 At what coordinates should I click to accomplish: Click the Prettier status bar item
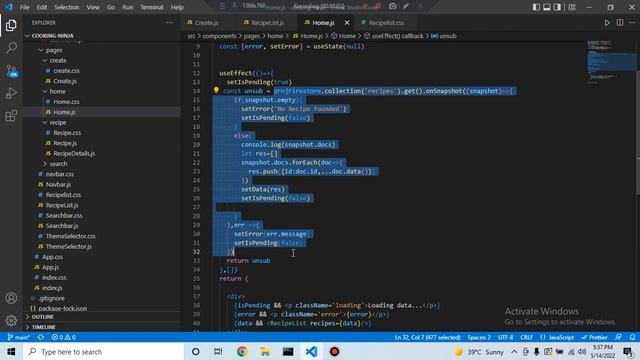(594, 337)
